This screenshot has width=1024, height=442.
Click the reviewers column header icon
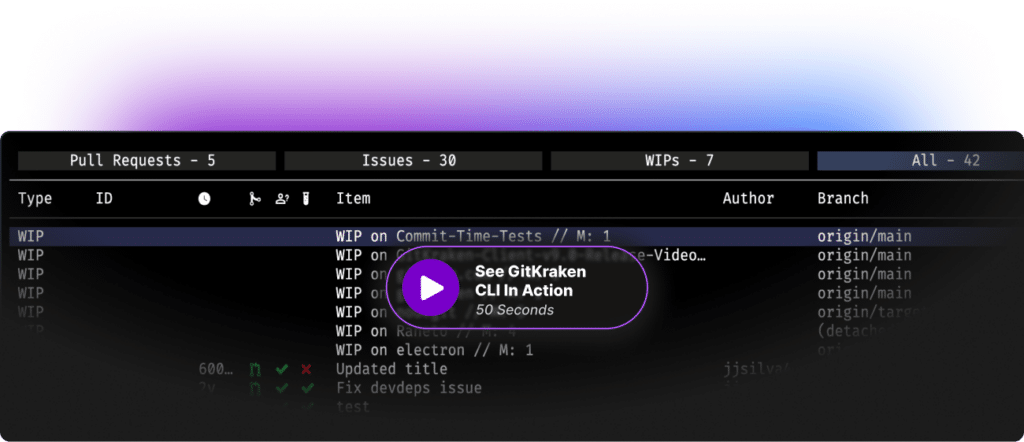(x=282, y=199)
